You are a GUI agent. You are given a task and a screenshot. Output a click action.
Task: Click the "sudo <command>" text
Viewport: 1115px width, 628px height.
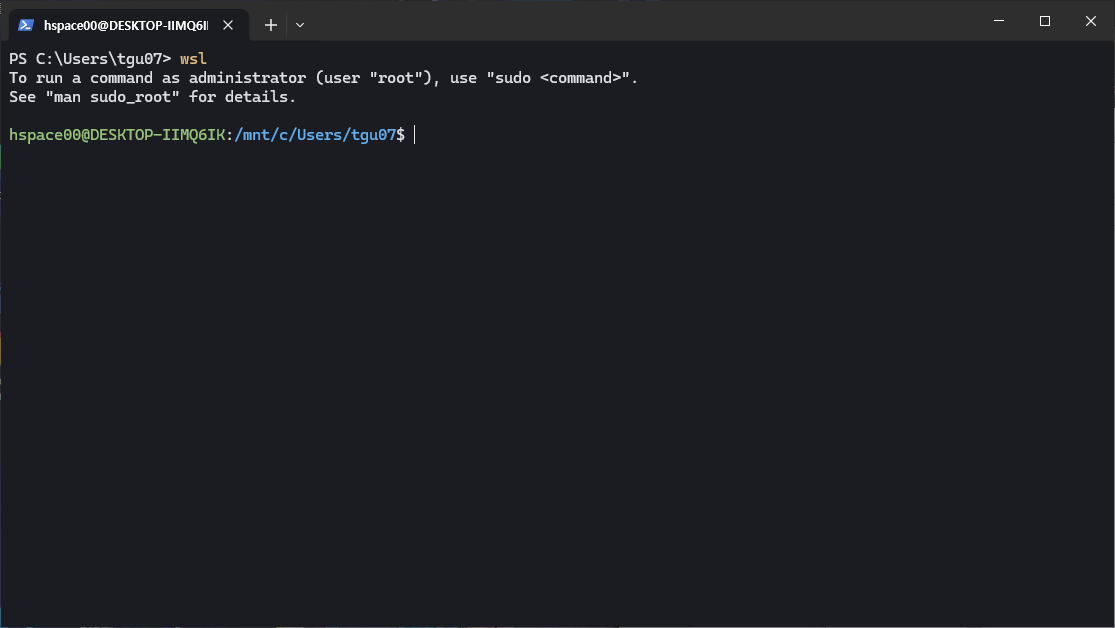point(561,78)
